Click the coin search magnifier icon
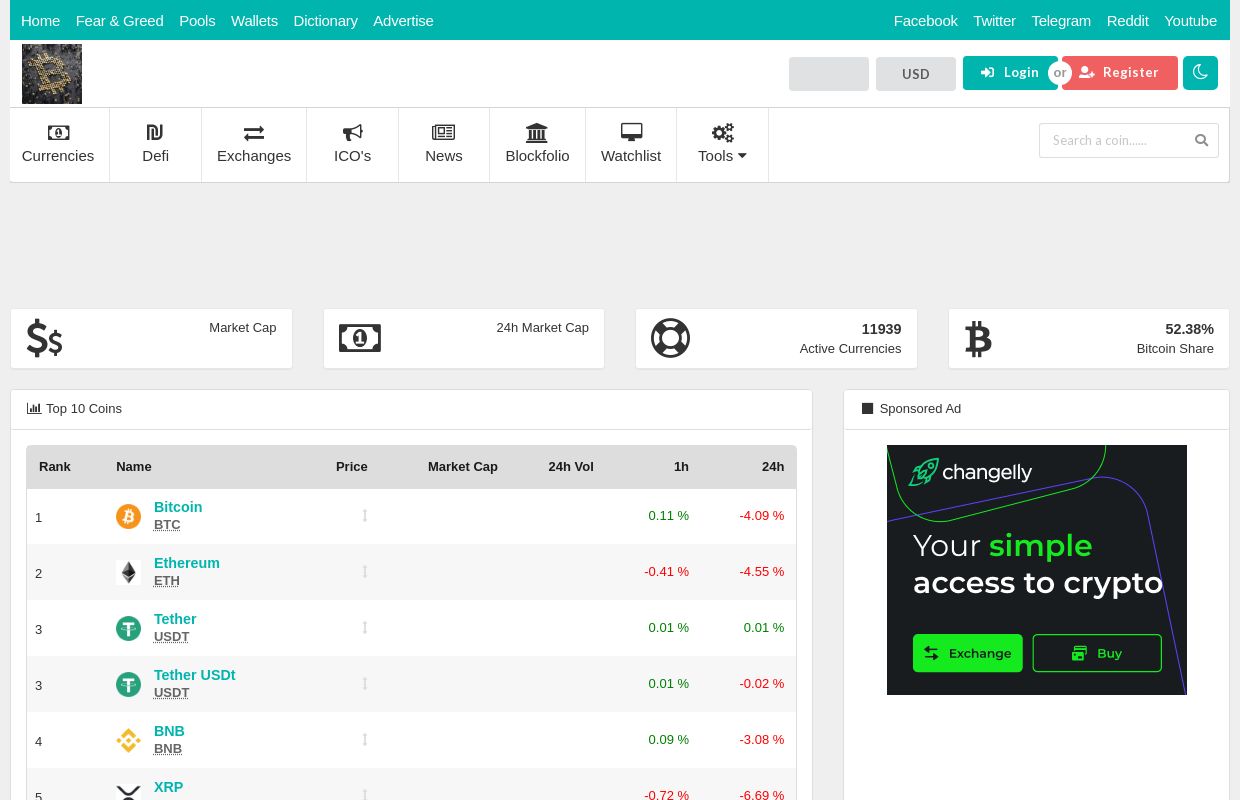Screen dimensions: 1240x800 (x=1201, y=140)
